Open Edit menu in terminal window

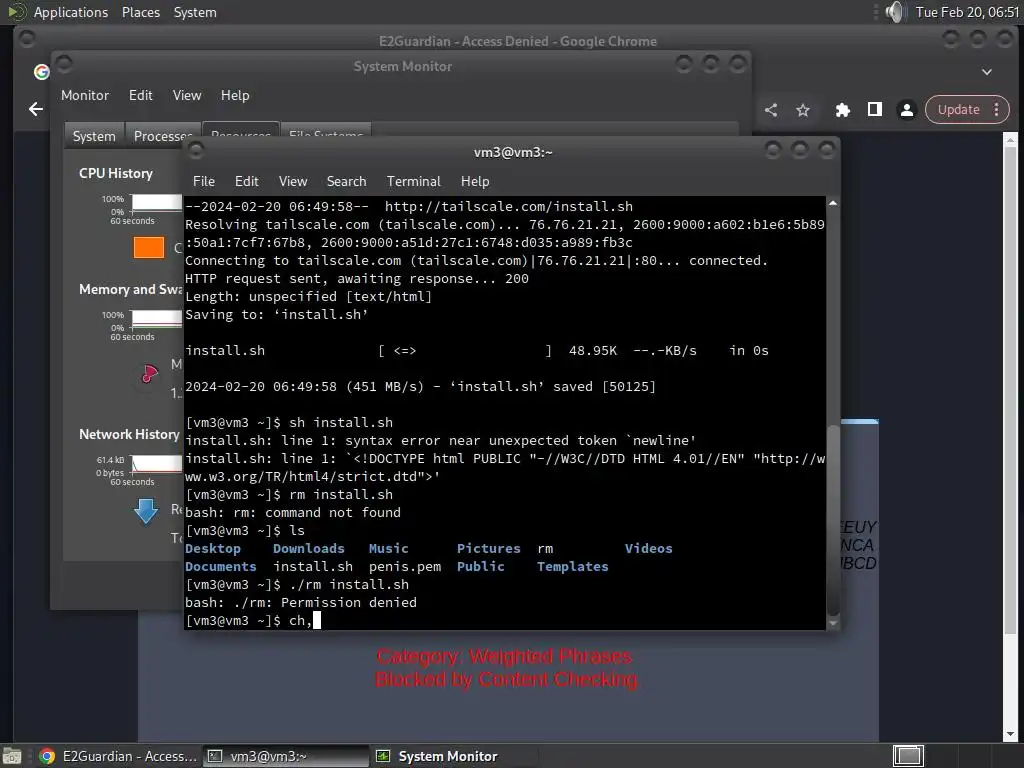(246, 181)
